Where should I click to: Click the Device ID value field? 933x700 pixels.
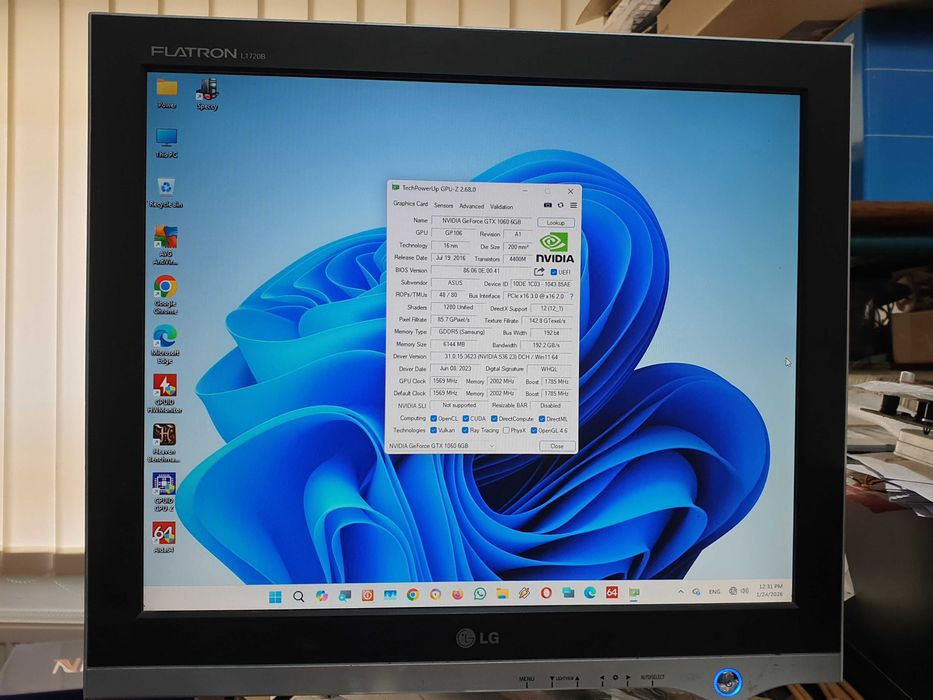pyautogui.click(x=541, y=284)
